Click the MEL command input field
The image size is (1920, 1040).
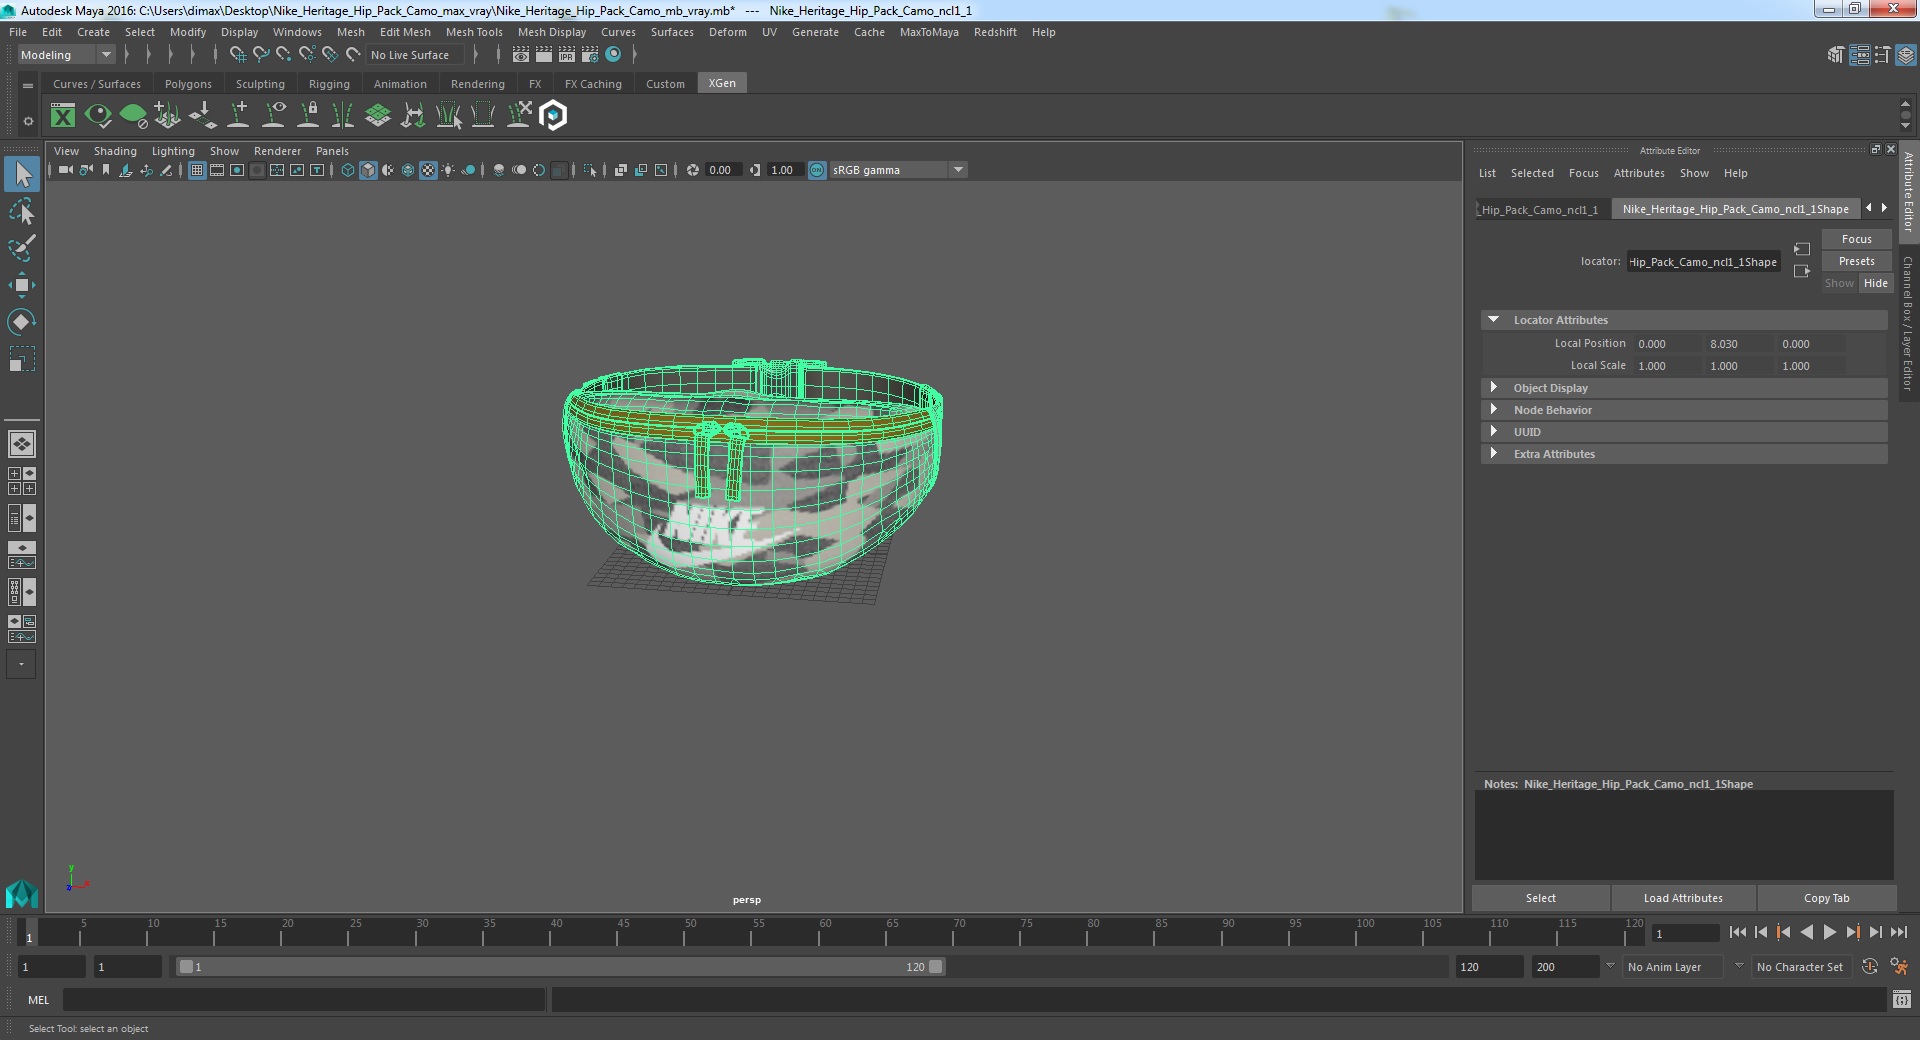click(304, 1000)
